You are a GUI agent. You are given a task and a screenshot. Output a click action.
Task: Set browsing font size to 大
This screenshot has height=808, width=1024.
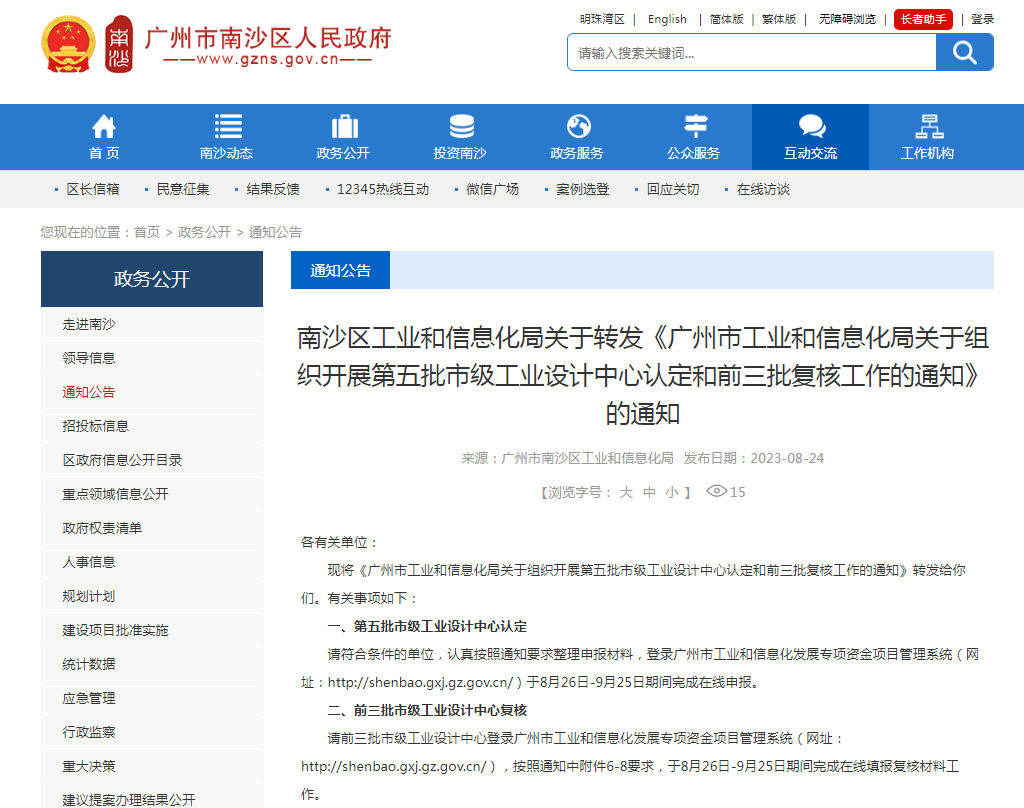coord(626,492)
